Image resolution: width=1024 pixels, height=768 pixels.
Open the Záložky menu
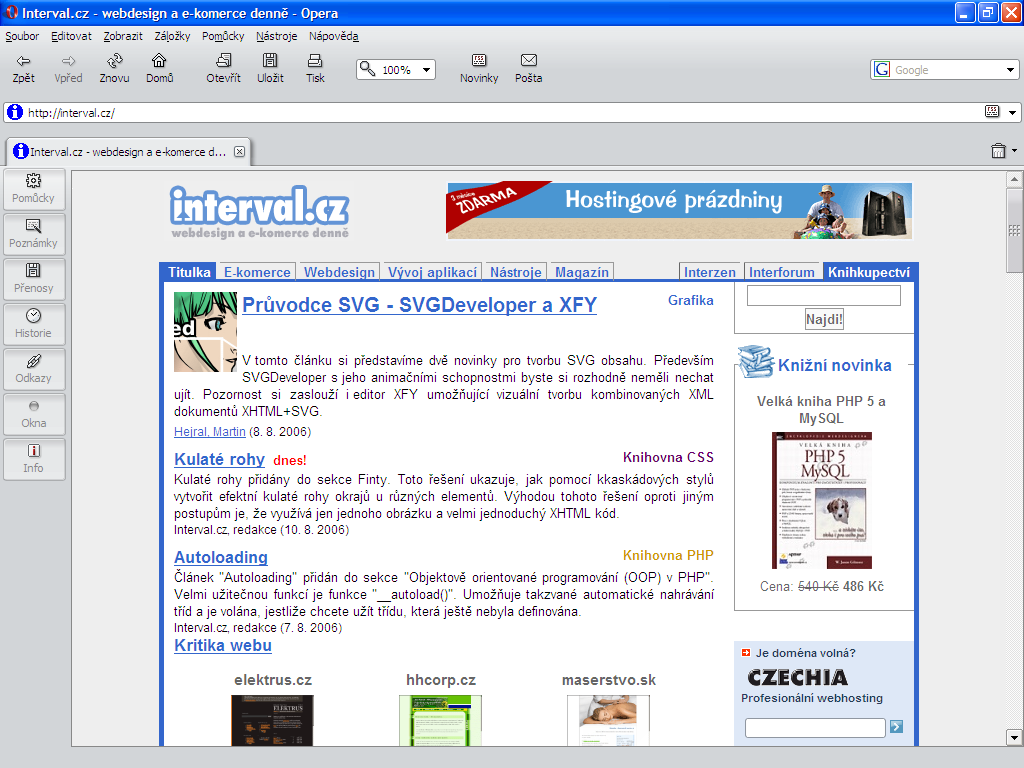tap(172, 36)
